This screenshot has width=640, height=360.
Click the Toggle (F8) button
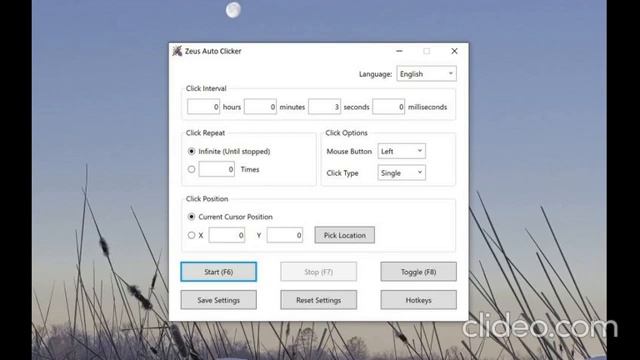pos(418,272)
